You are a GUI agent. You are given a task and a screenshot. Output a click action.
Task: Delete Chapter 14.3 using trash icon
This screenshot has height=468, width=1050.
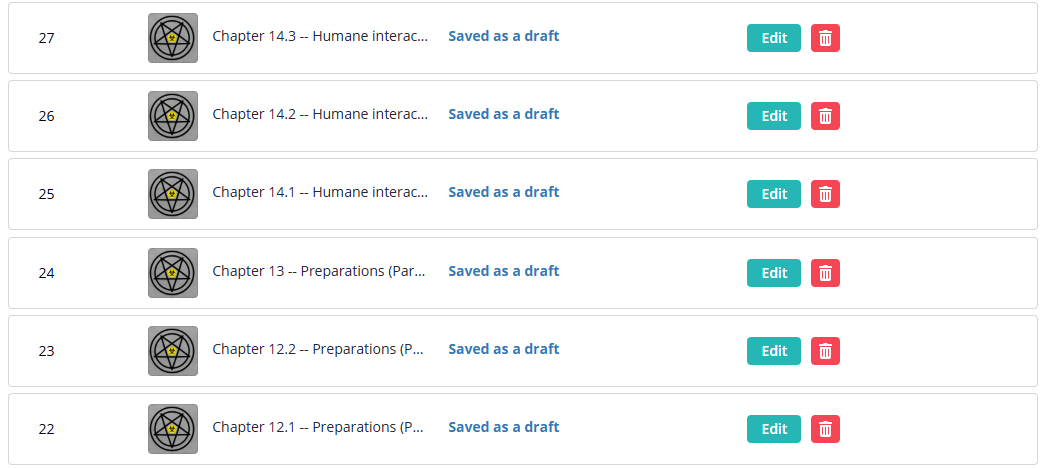pos(825,38)
